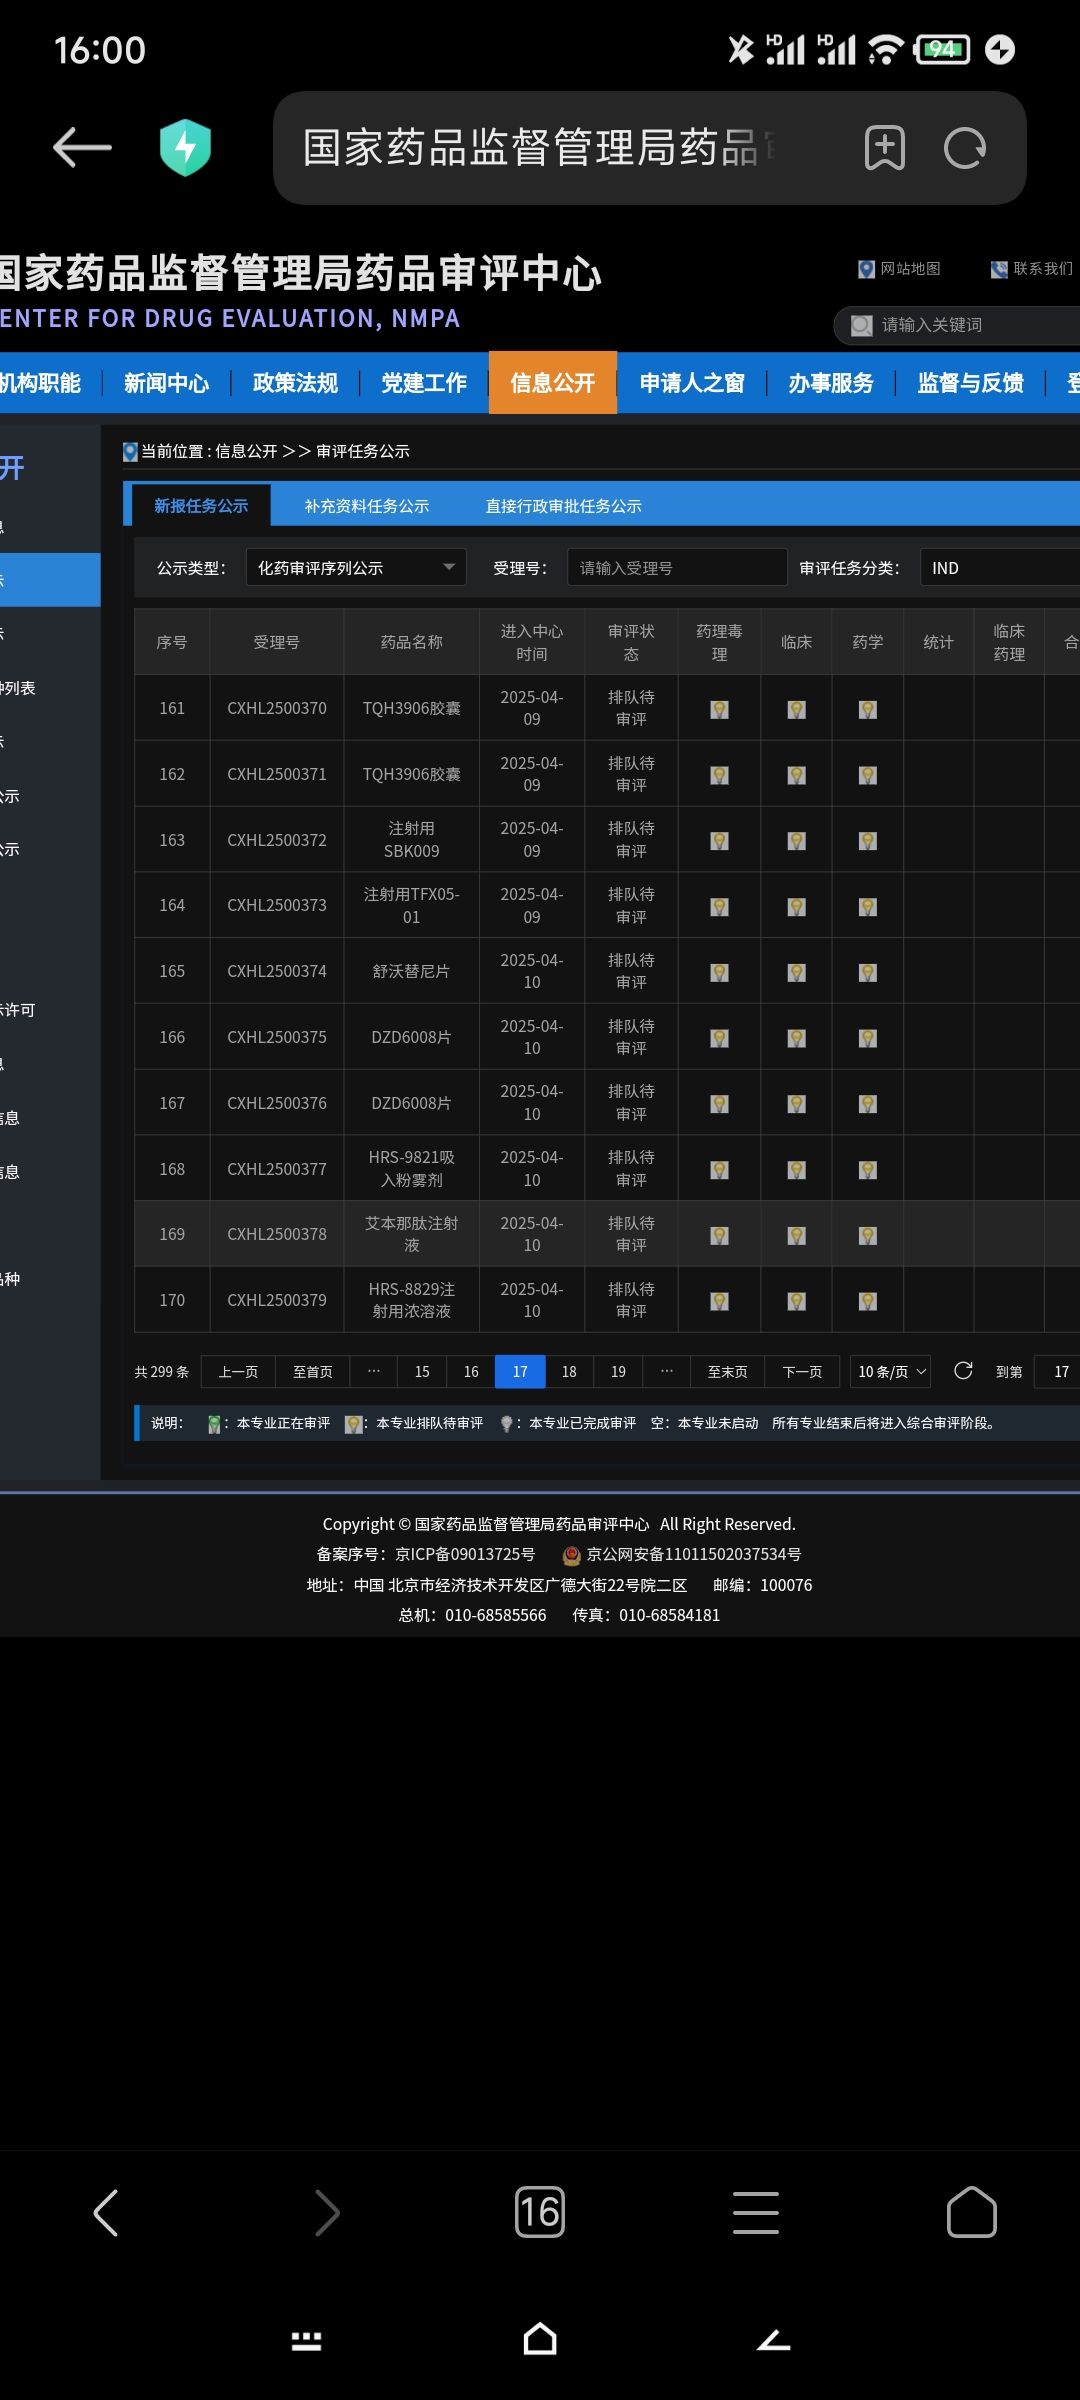1080x2400 pixels.
Task: Focus the 到第 page number field
Action: [1057, 1372]
